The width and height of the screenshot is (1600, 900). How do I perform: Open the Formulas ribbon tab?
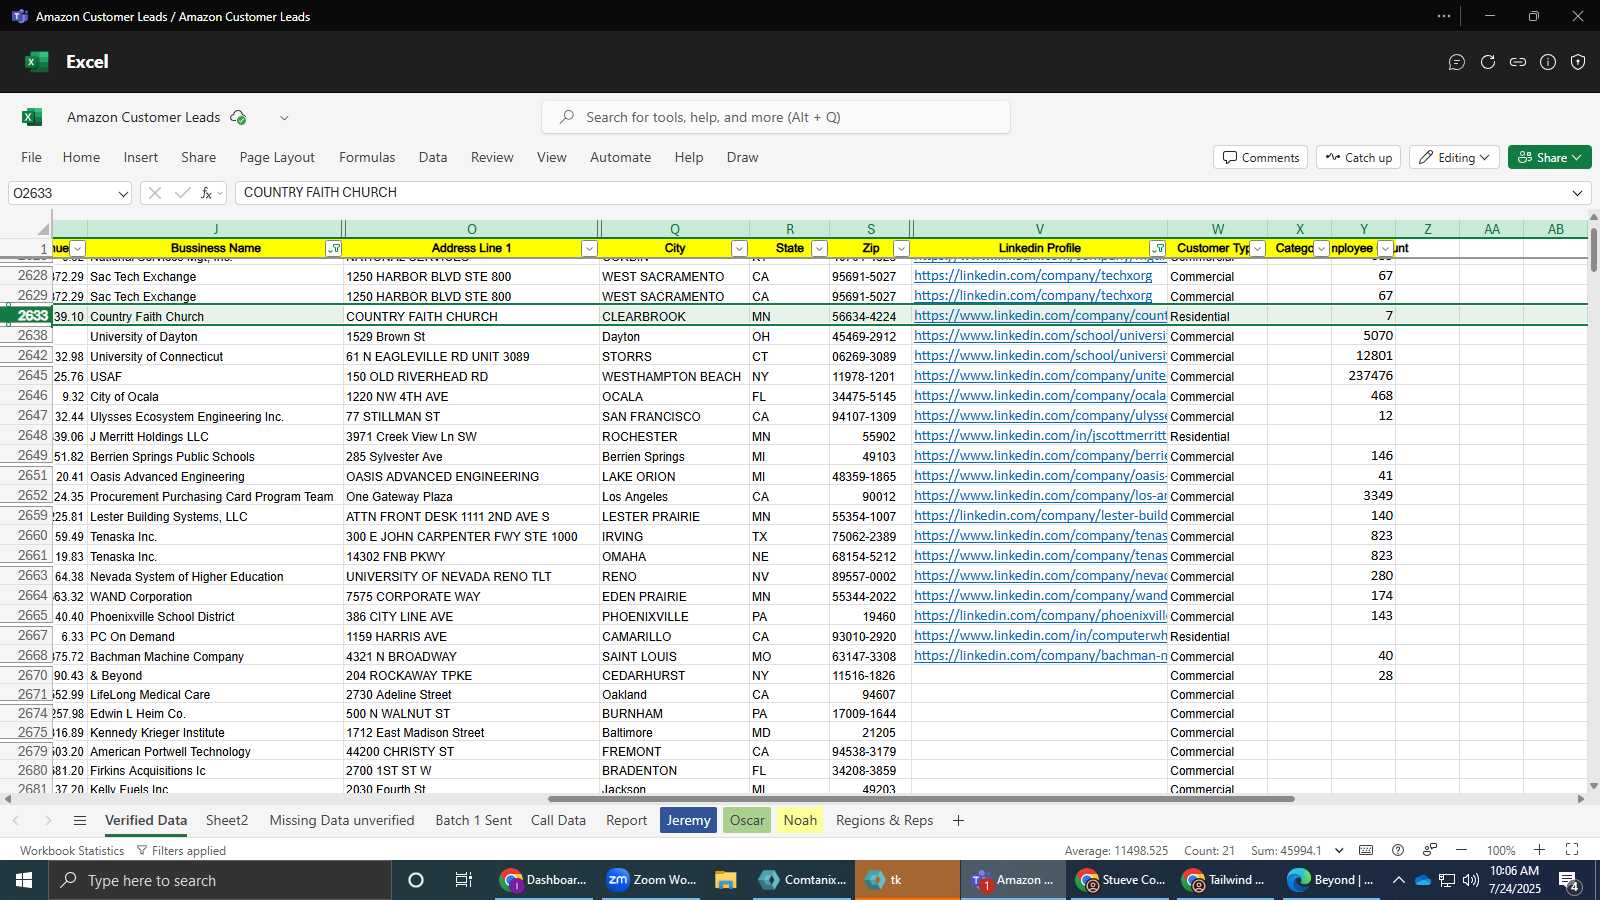coord(367,157)
